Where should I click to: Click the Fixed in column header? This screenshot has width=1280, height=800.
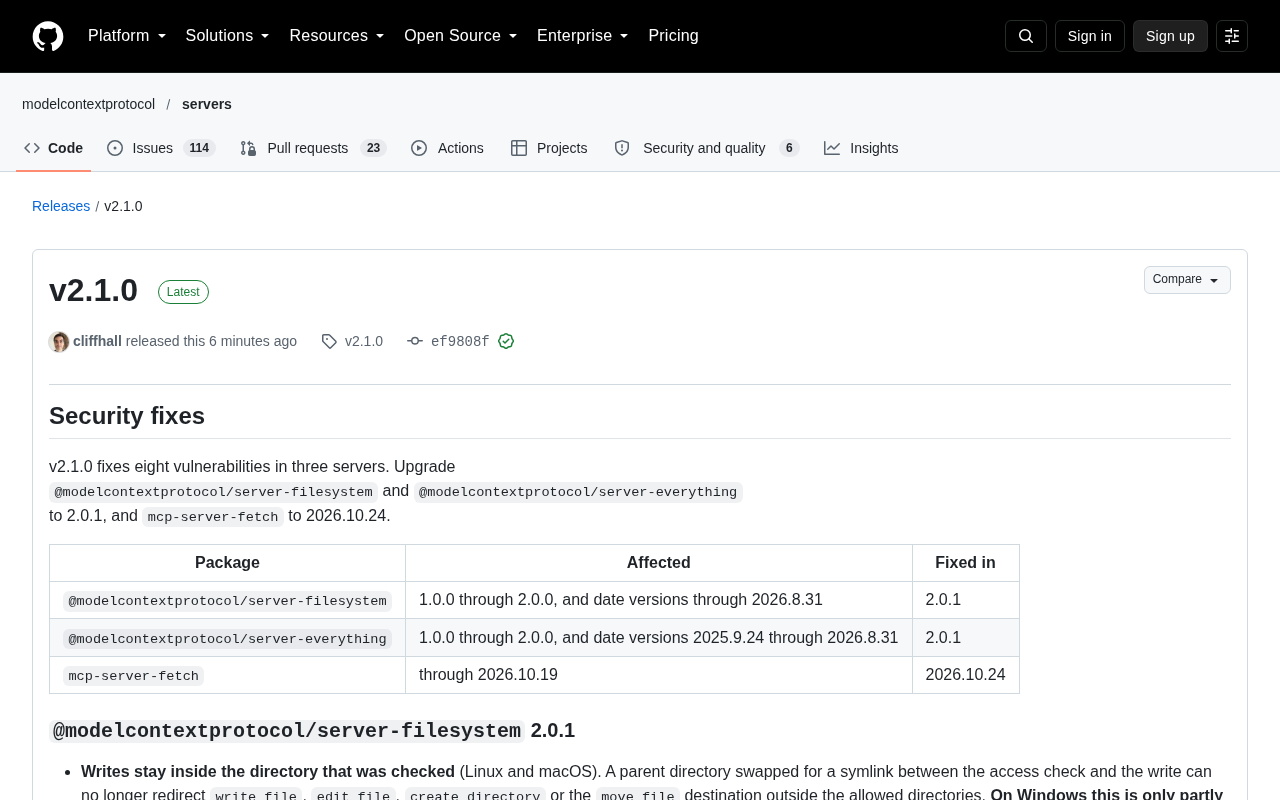965,563
